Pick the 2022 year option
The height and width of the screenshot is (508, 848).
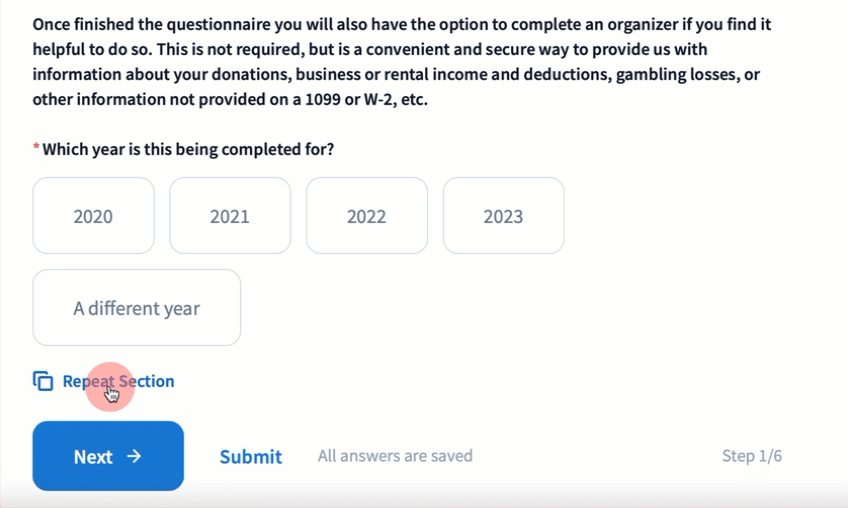pos(366,216)
